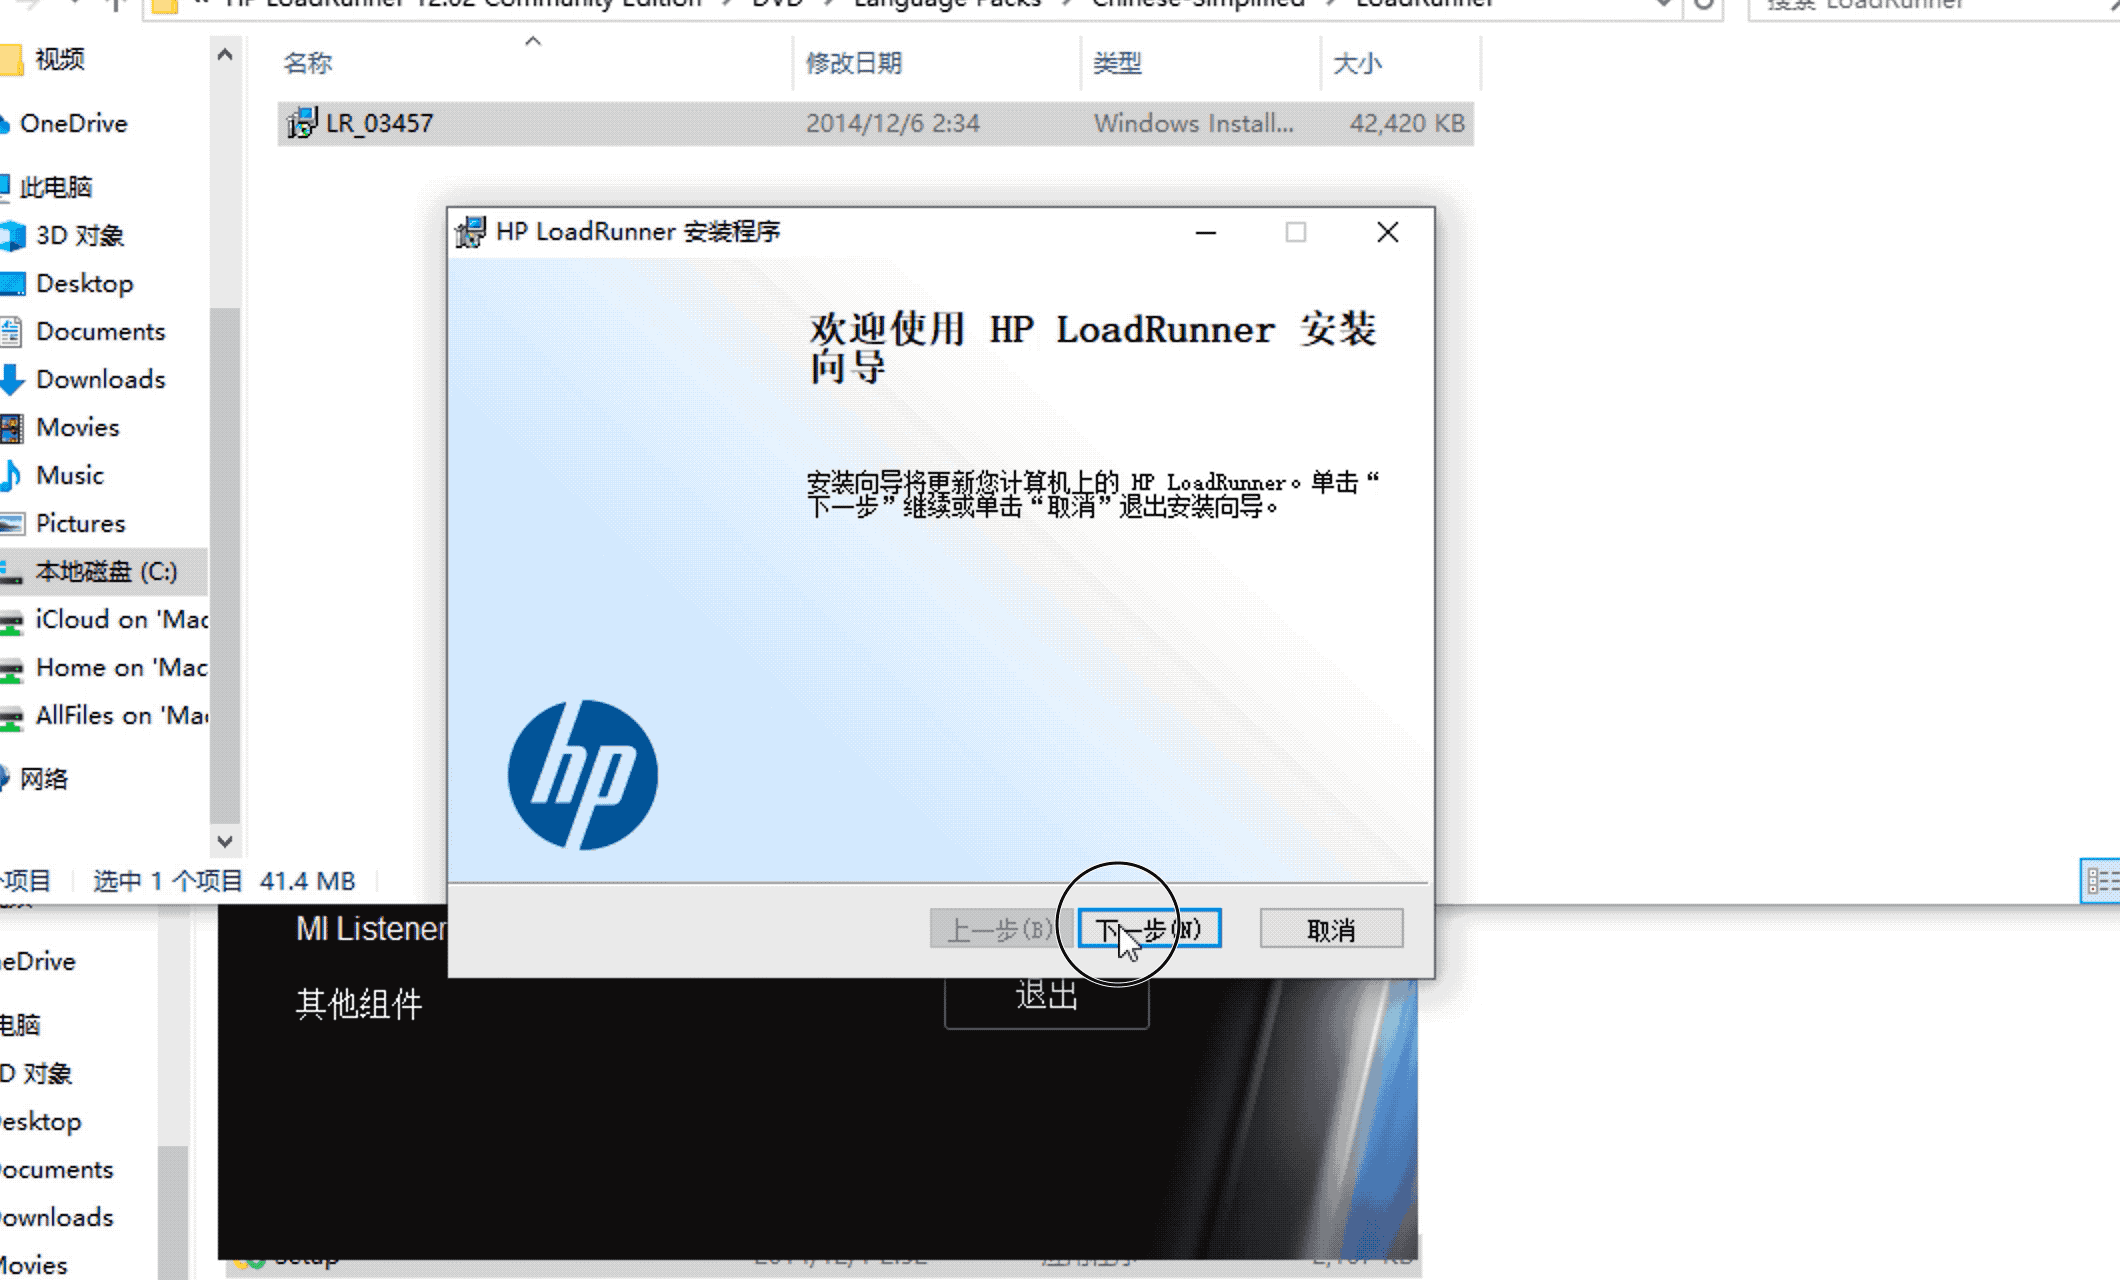The width and height of the screenshot is (2120, 1280).
Task: Click the HP logo in installer dialog
Action: (583, 773)
